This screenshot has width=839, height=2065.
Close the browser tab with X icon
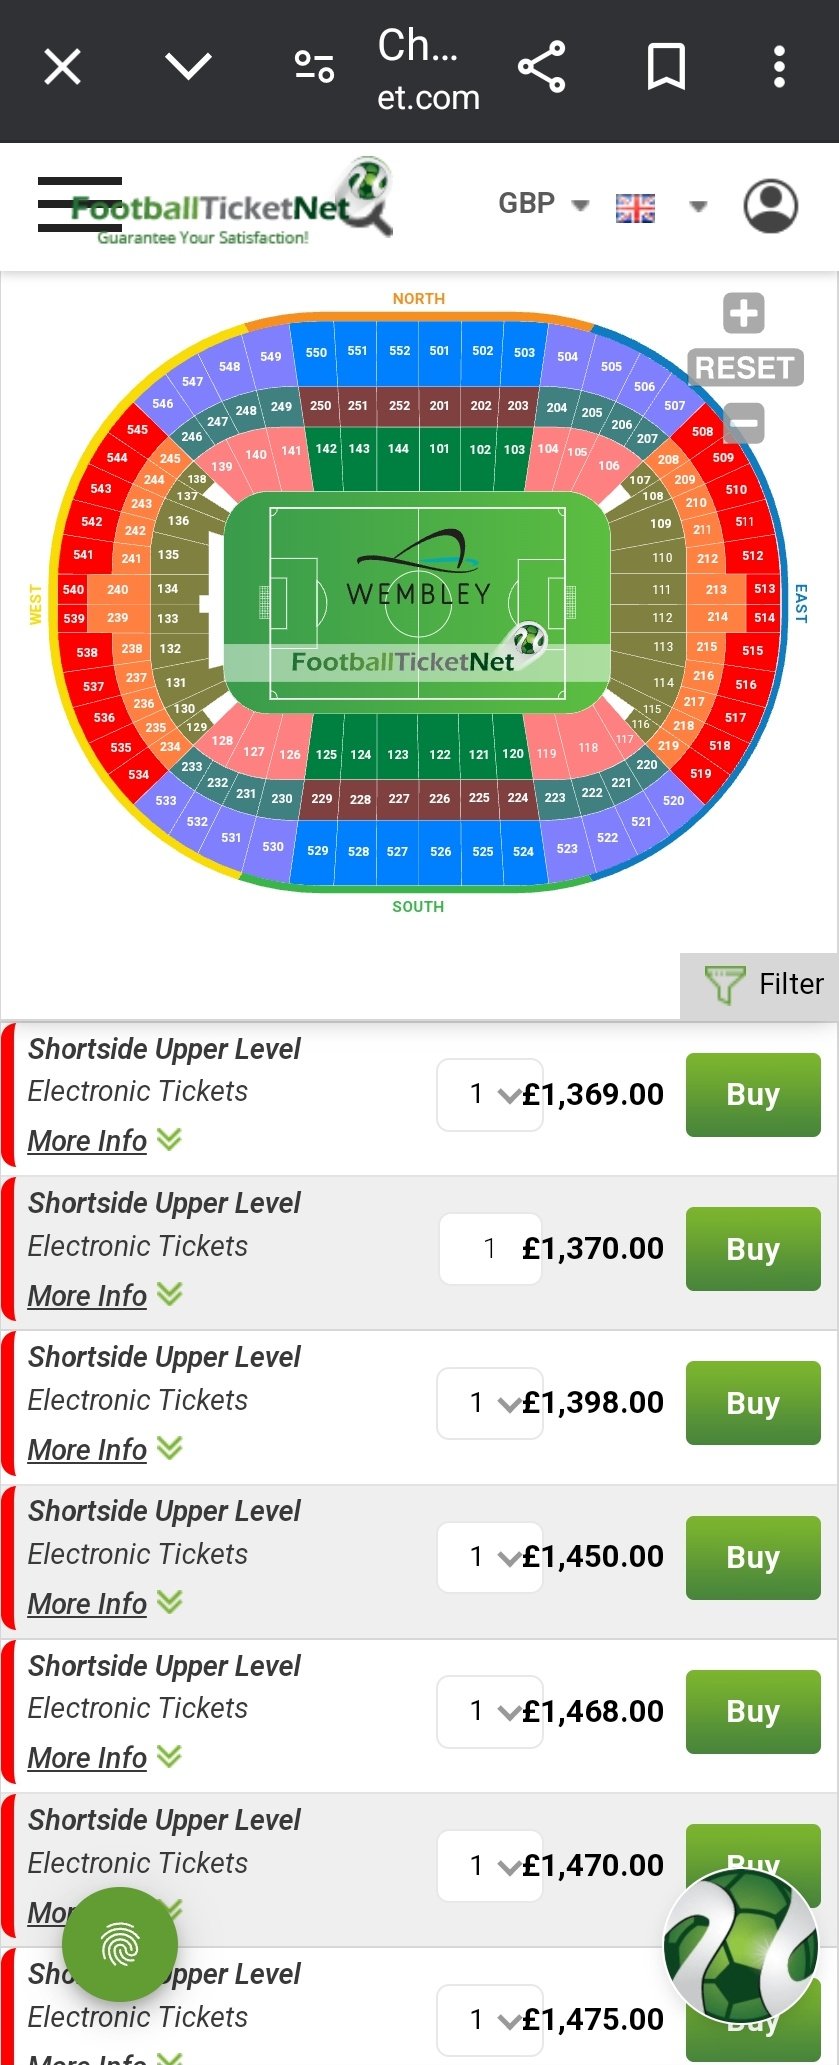point(62,68)
